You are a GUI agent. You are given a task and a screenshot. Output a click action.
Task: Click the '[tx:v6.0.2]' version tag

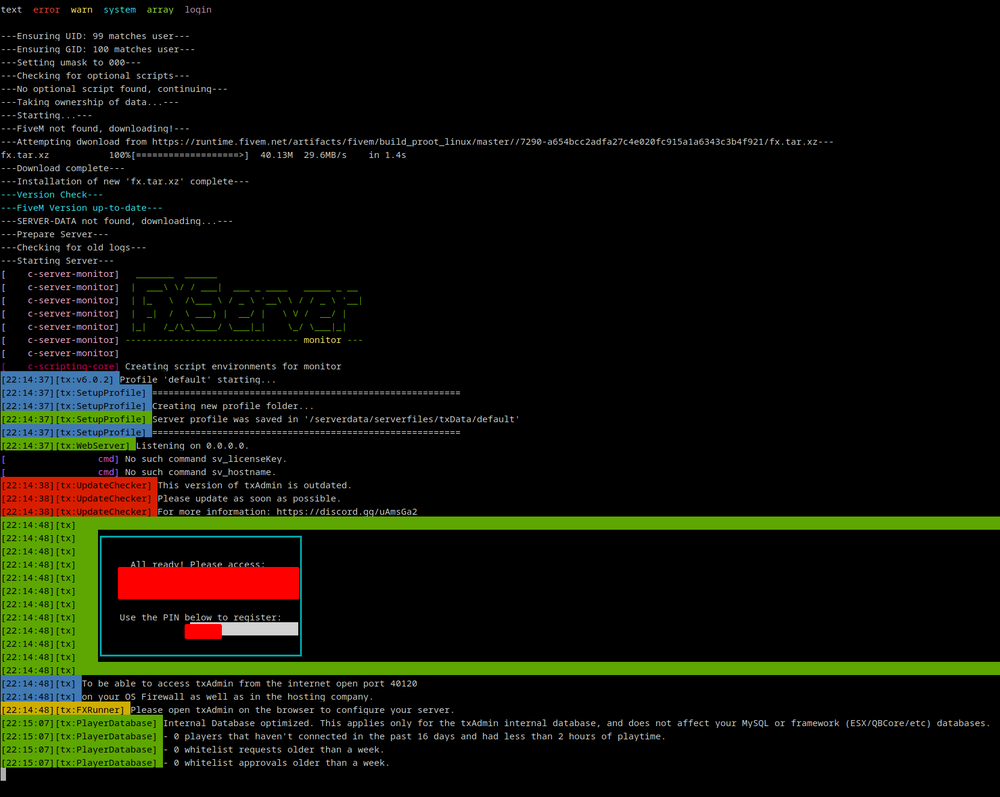tap(84, 379)
